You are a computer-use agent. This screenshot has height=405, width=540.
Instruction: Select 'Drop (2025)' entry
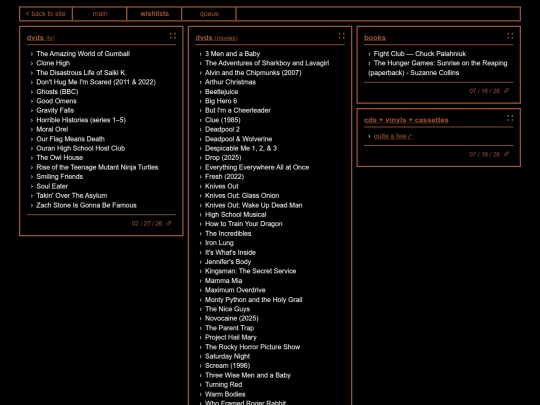tap(223, 157)
